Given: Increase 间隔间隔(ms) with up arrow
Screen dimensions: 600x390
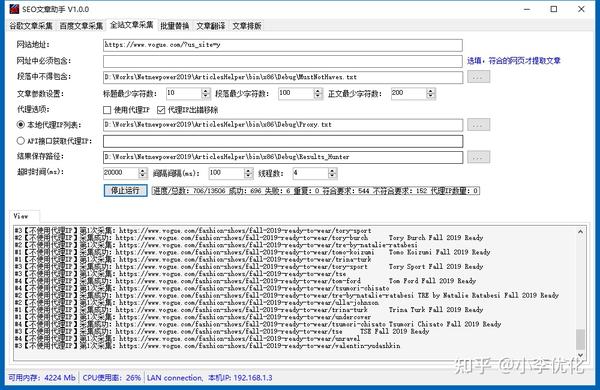Looking at the screenshot, I should [249, 171].
